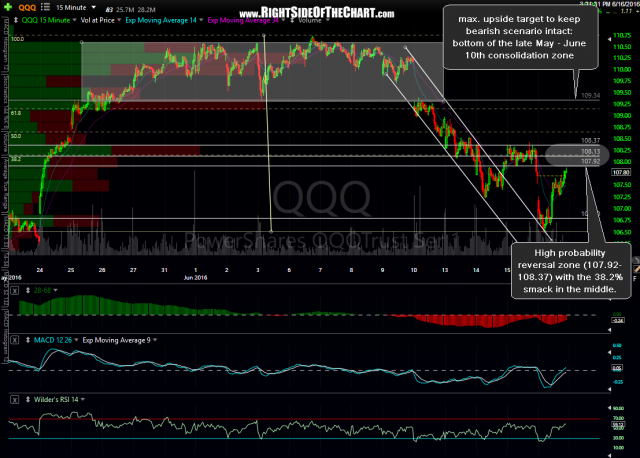Click the move arrows beside Volume label

point(293,20)
